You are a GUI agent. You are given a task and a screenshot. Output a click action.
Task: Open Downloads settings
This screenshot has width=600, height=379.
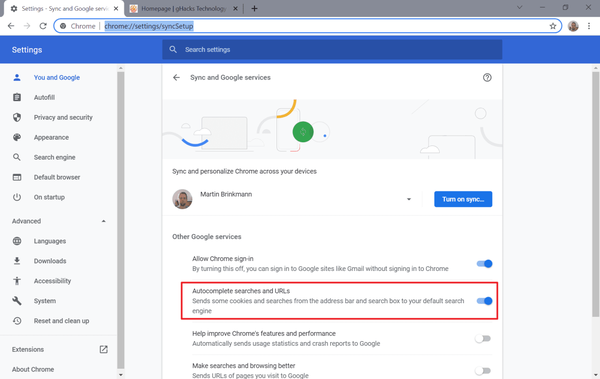point(50,261)
